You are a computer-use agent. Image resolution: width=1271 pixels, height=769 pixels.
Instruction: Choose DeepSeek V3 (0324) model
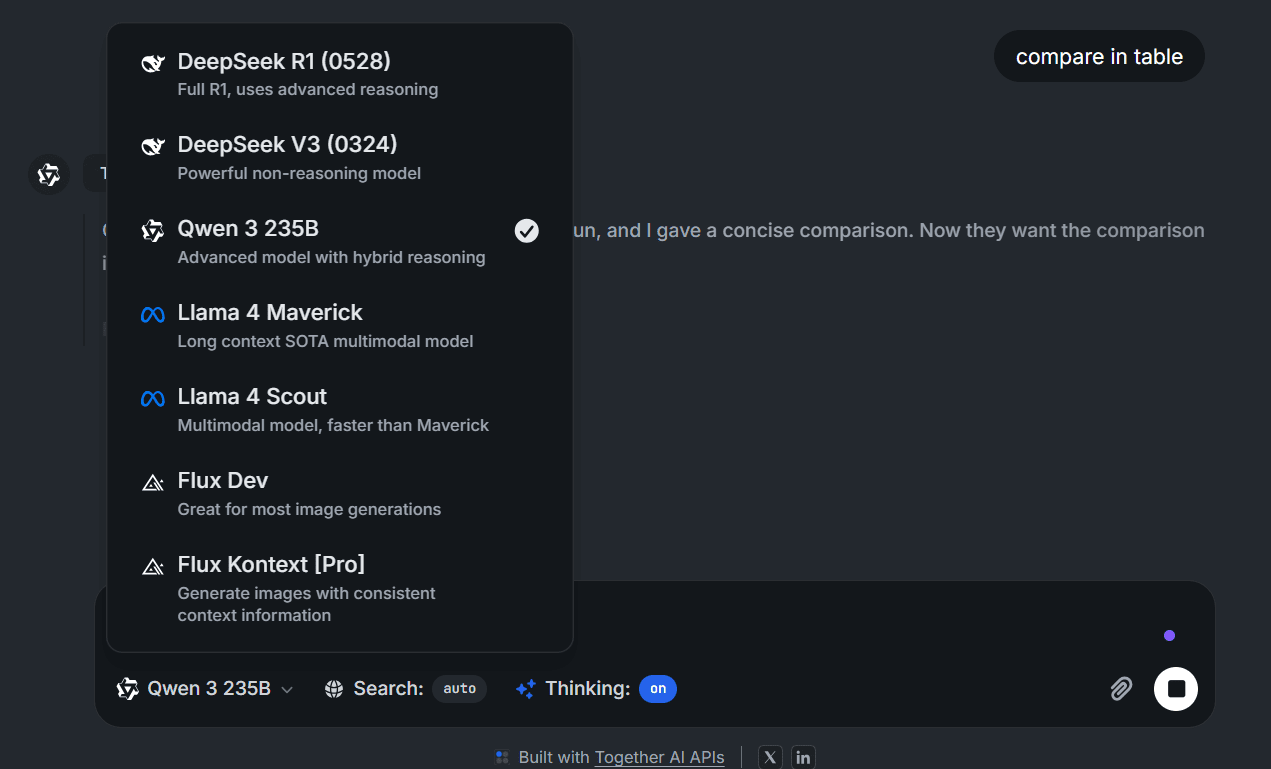tap(339, 158)
